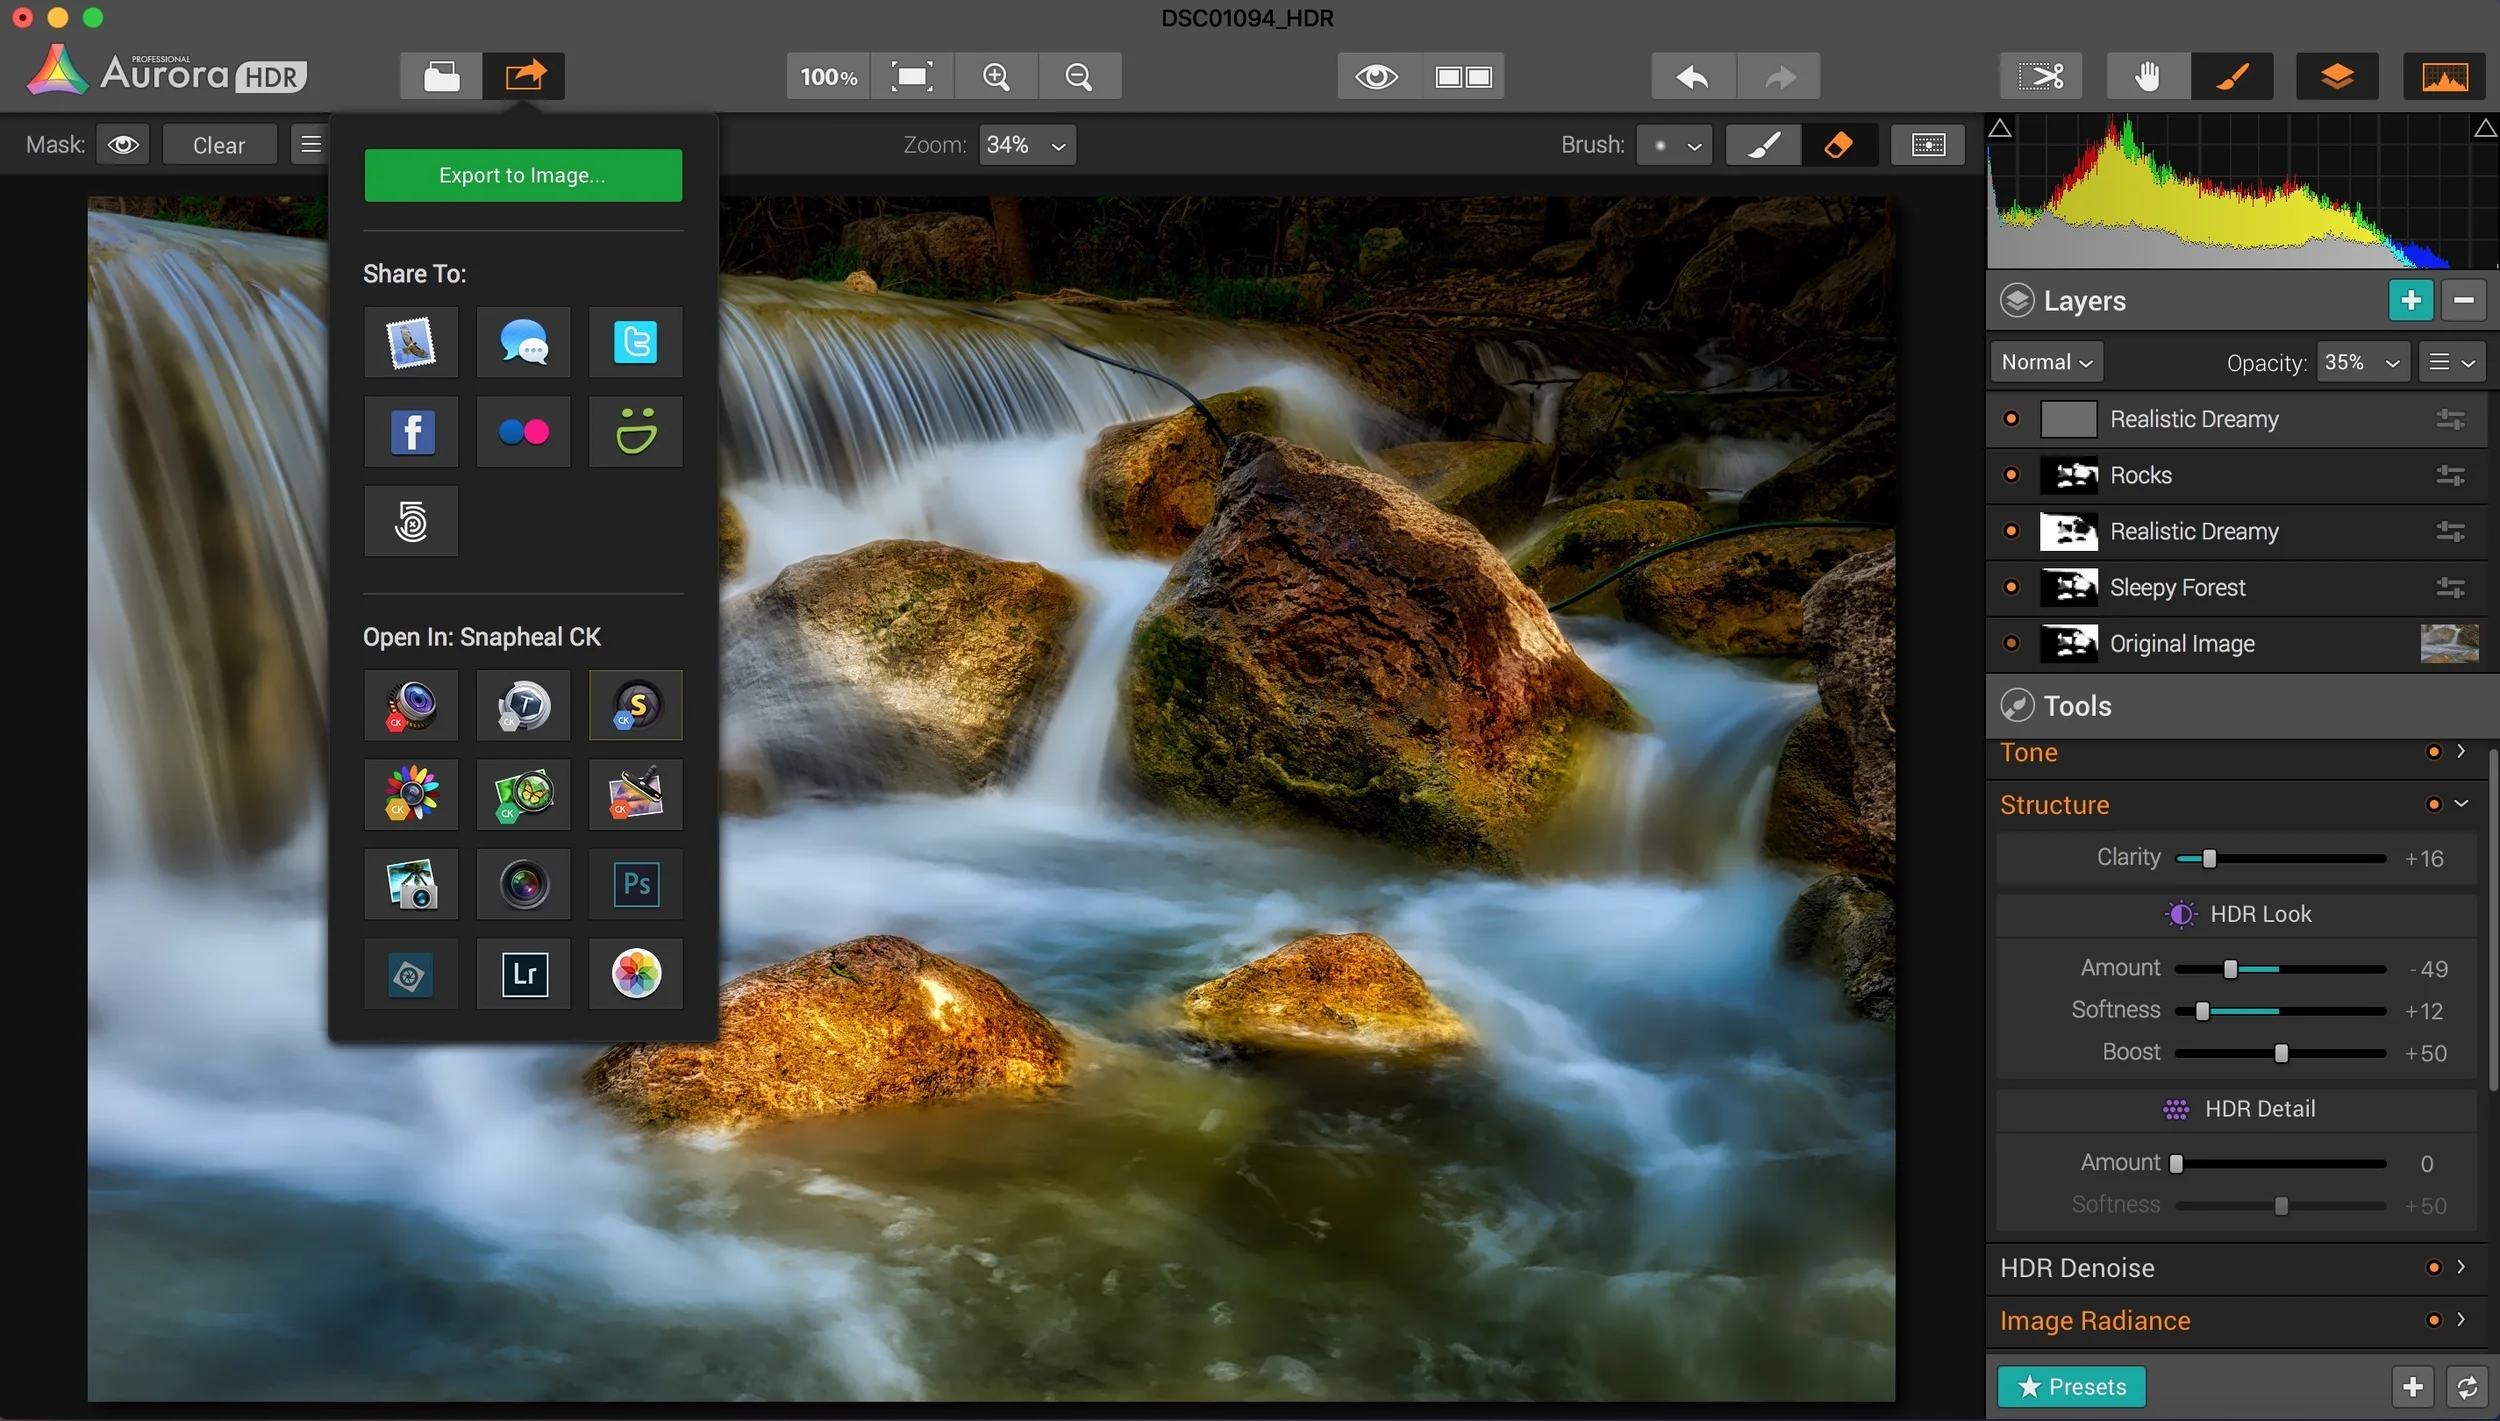Screen dimensions: 2500x1421
Task: Open Image Radiance panel section
Action: pyautogui.click(x=2460, y=1320)
